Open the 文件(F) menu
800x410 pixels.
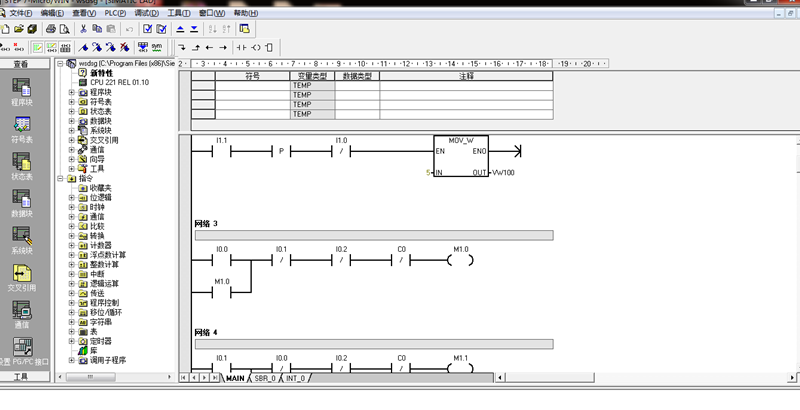(x=21, y=13)
